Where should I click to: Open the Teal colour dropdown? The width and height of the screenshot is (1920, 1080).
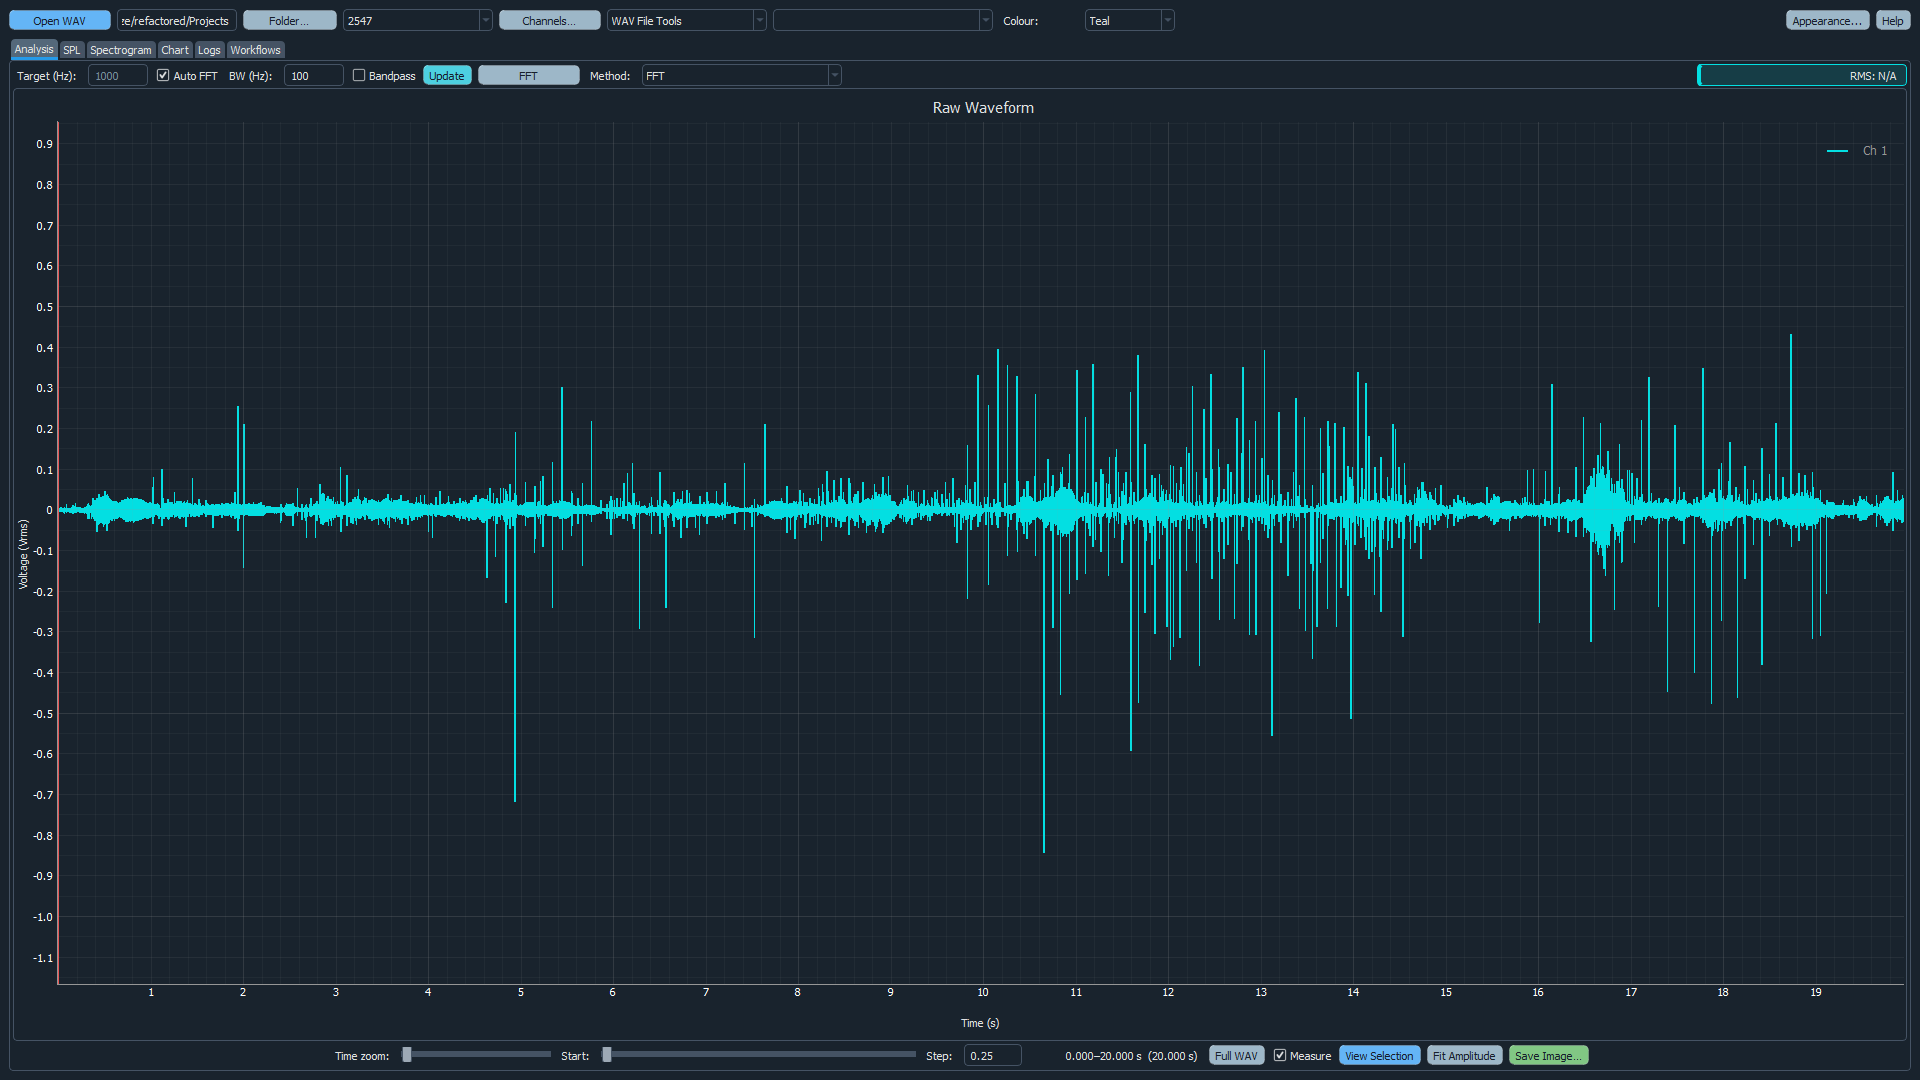pos(1129,21)
